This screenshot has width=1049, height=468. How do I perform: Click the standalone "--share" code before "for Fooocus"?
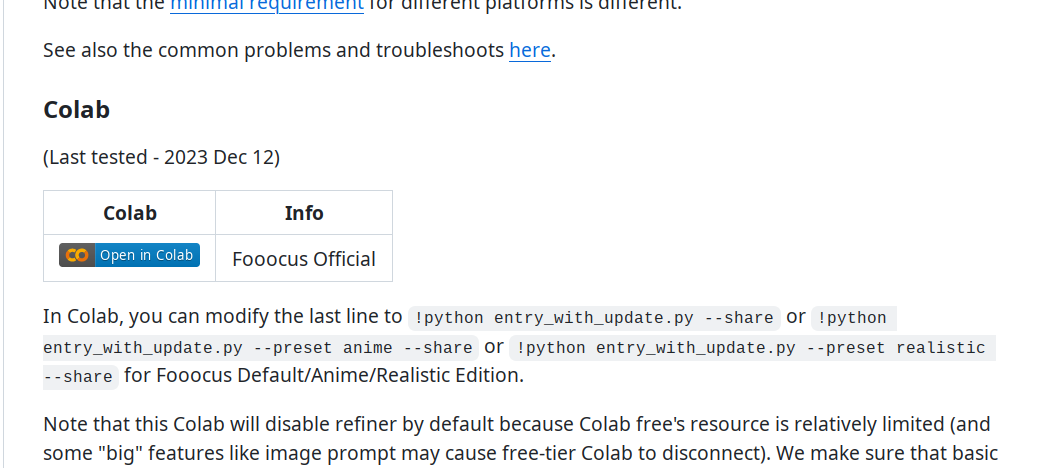coord(79,377)
